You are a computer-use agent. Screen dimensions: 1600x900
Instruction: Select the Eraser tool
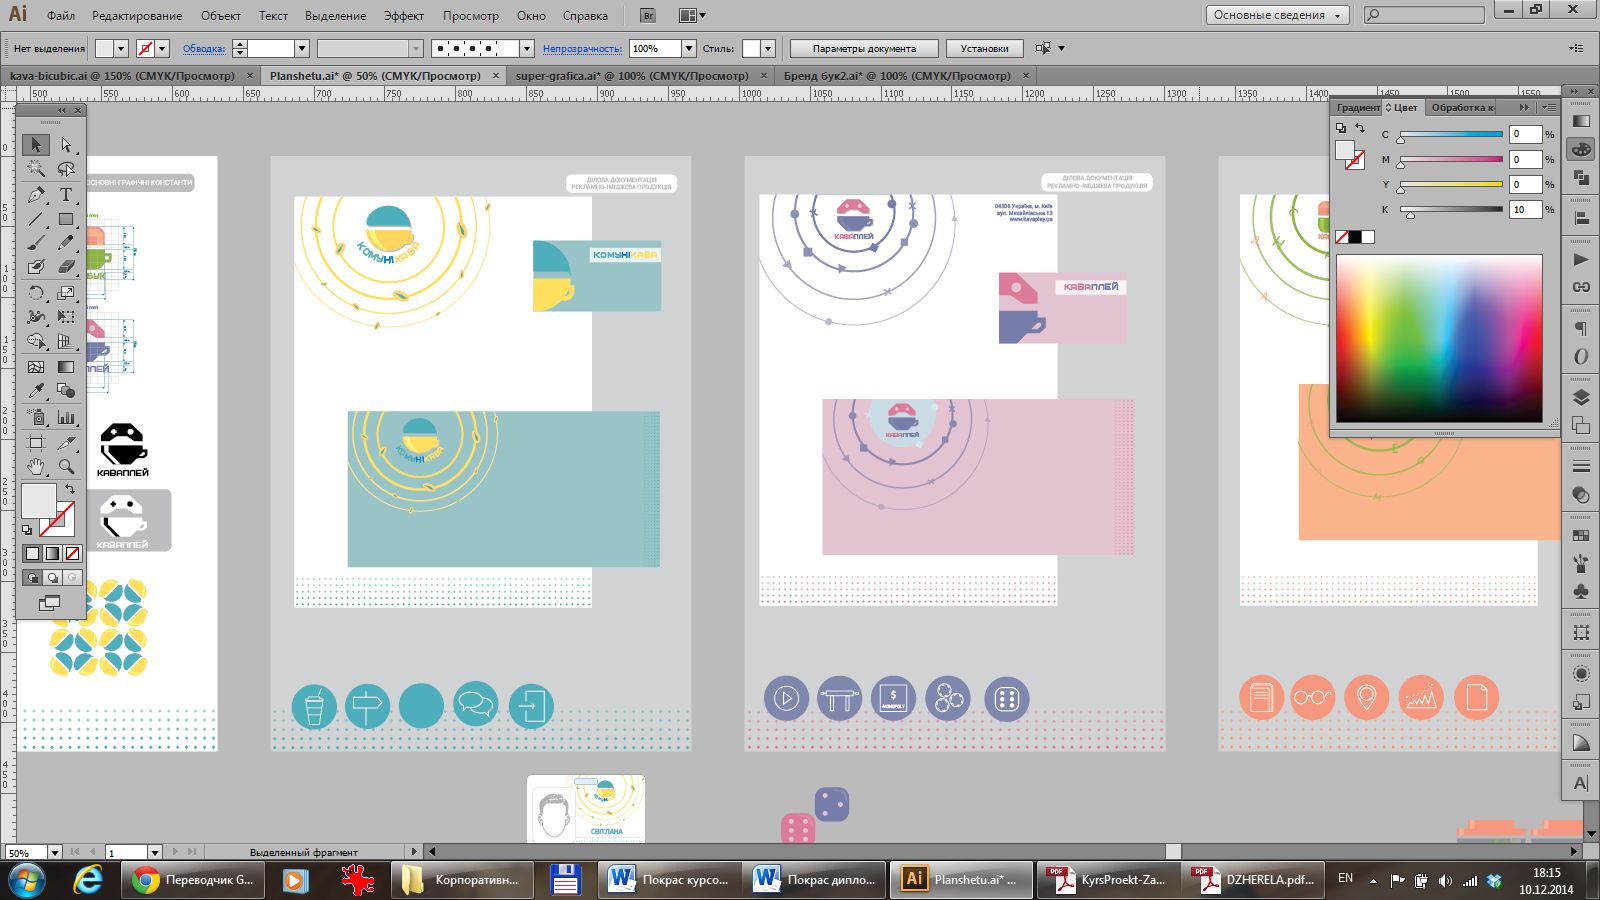(66, 267)
